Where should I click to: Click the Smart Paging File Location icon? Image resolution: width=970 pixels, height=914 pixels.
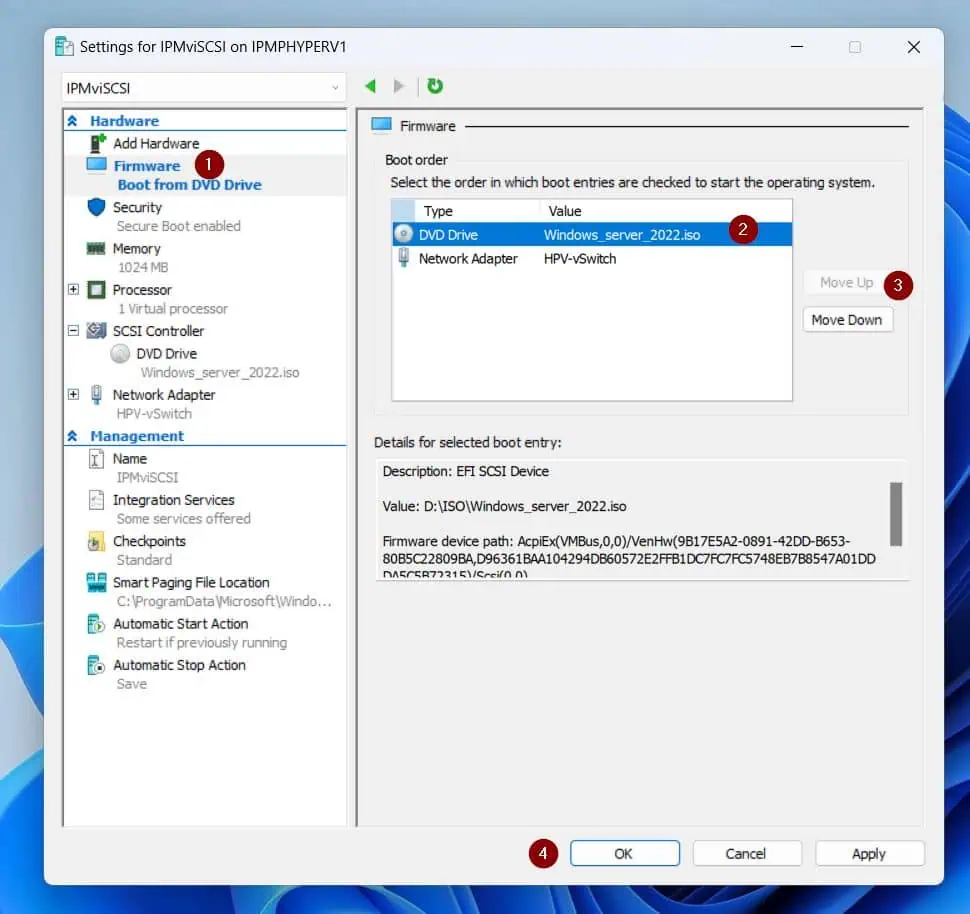click(97, 582)
